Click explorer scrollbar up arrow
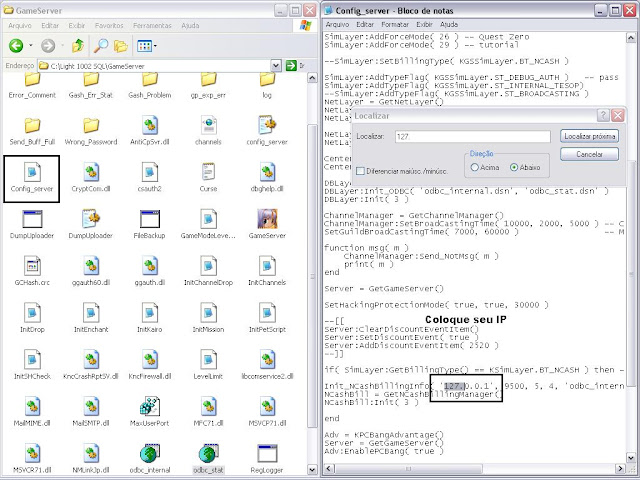This screenshot has height=480, width=640. click(312, 78)
